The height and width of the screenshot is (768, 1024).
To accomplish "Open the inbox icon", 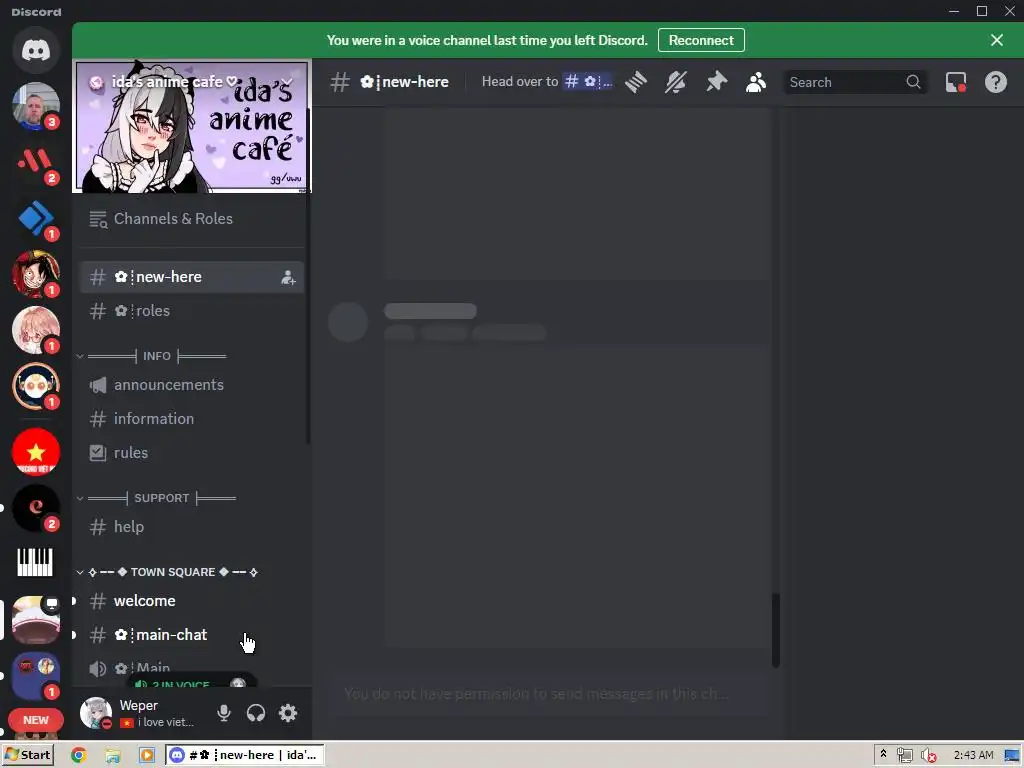I will point(955,82).
